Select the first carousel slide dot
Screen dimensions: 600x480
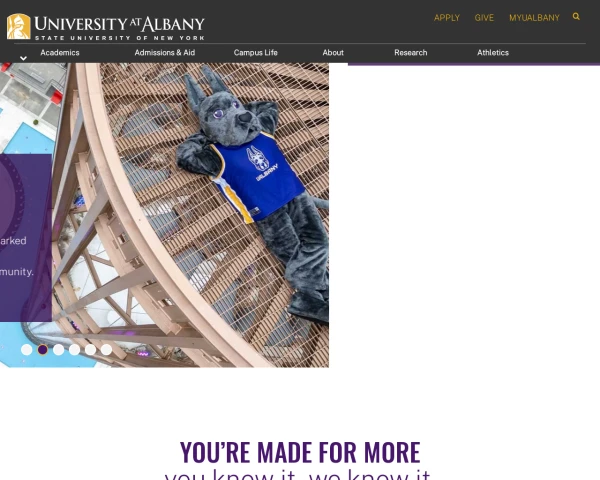pos(26,349)
